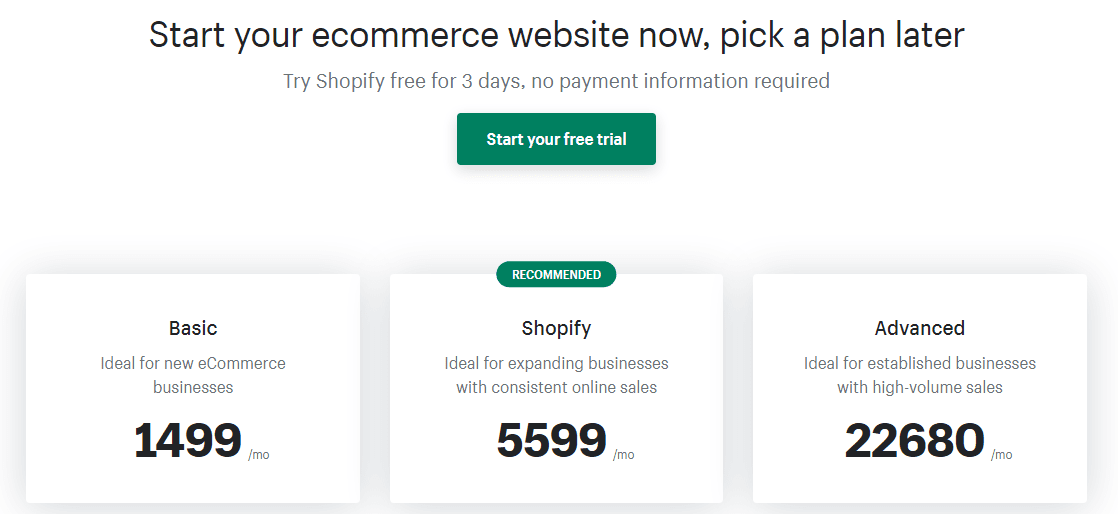Screen dimensions: 1118x514
Task: Click the /mo label beside 1499
Action: (x=259, y=455)
